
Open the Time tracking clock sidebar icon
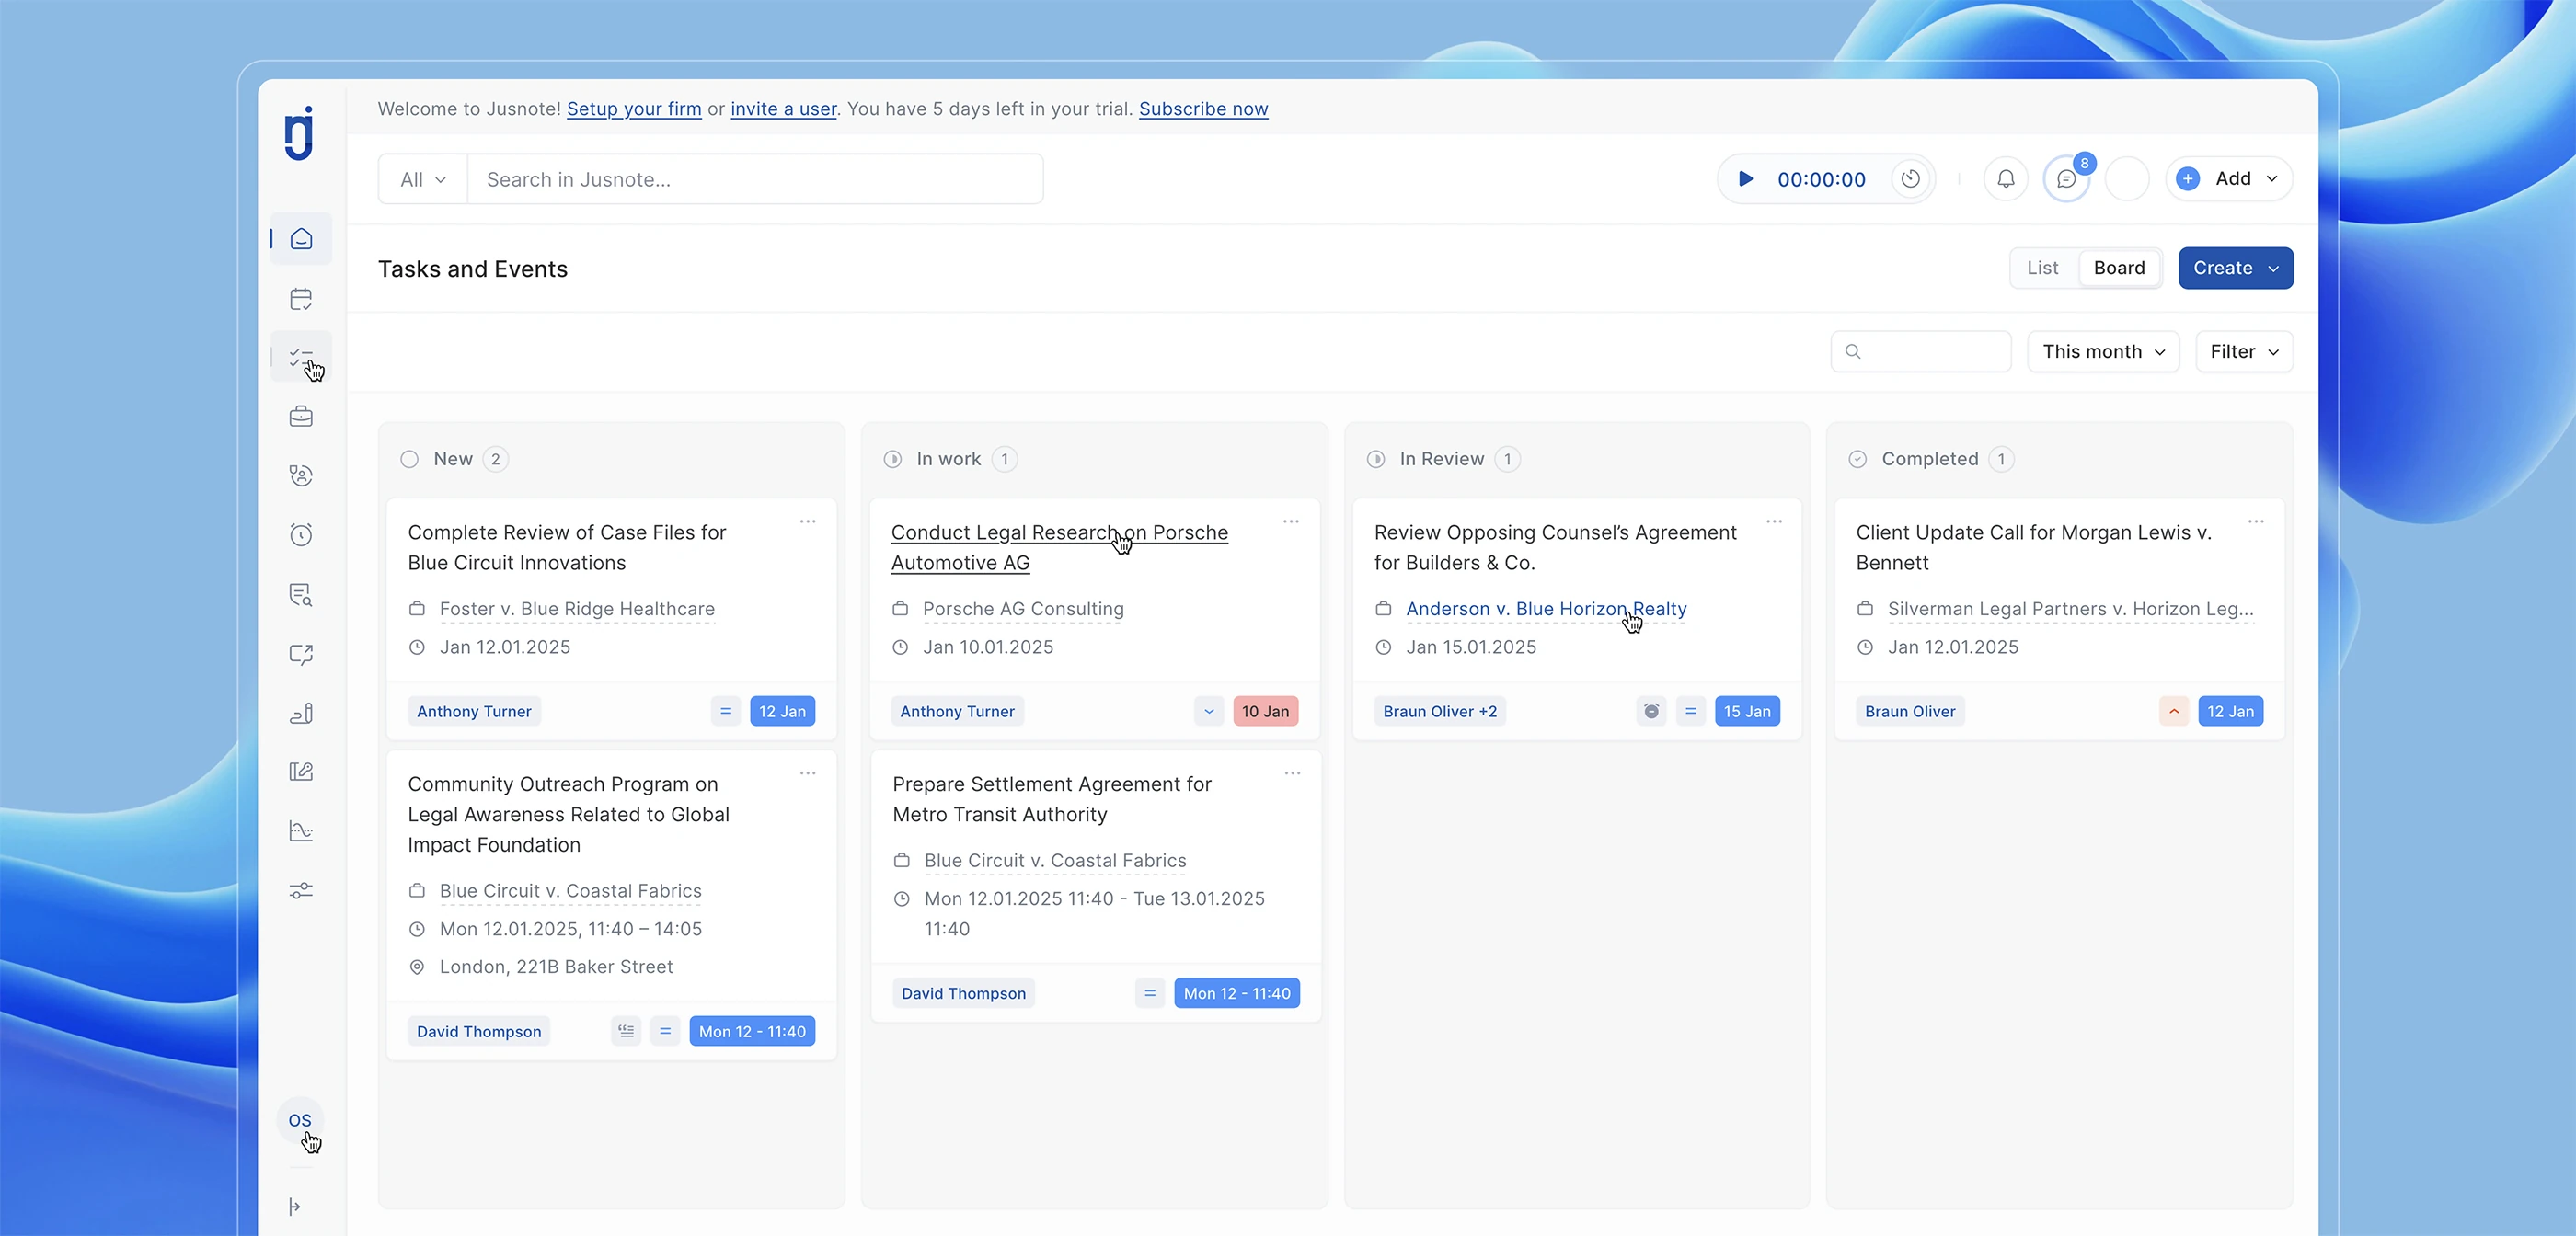[x=301, y=535]
